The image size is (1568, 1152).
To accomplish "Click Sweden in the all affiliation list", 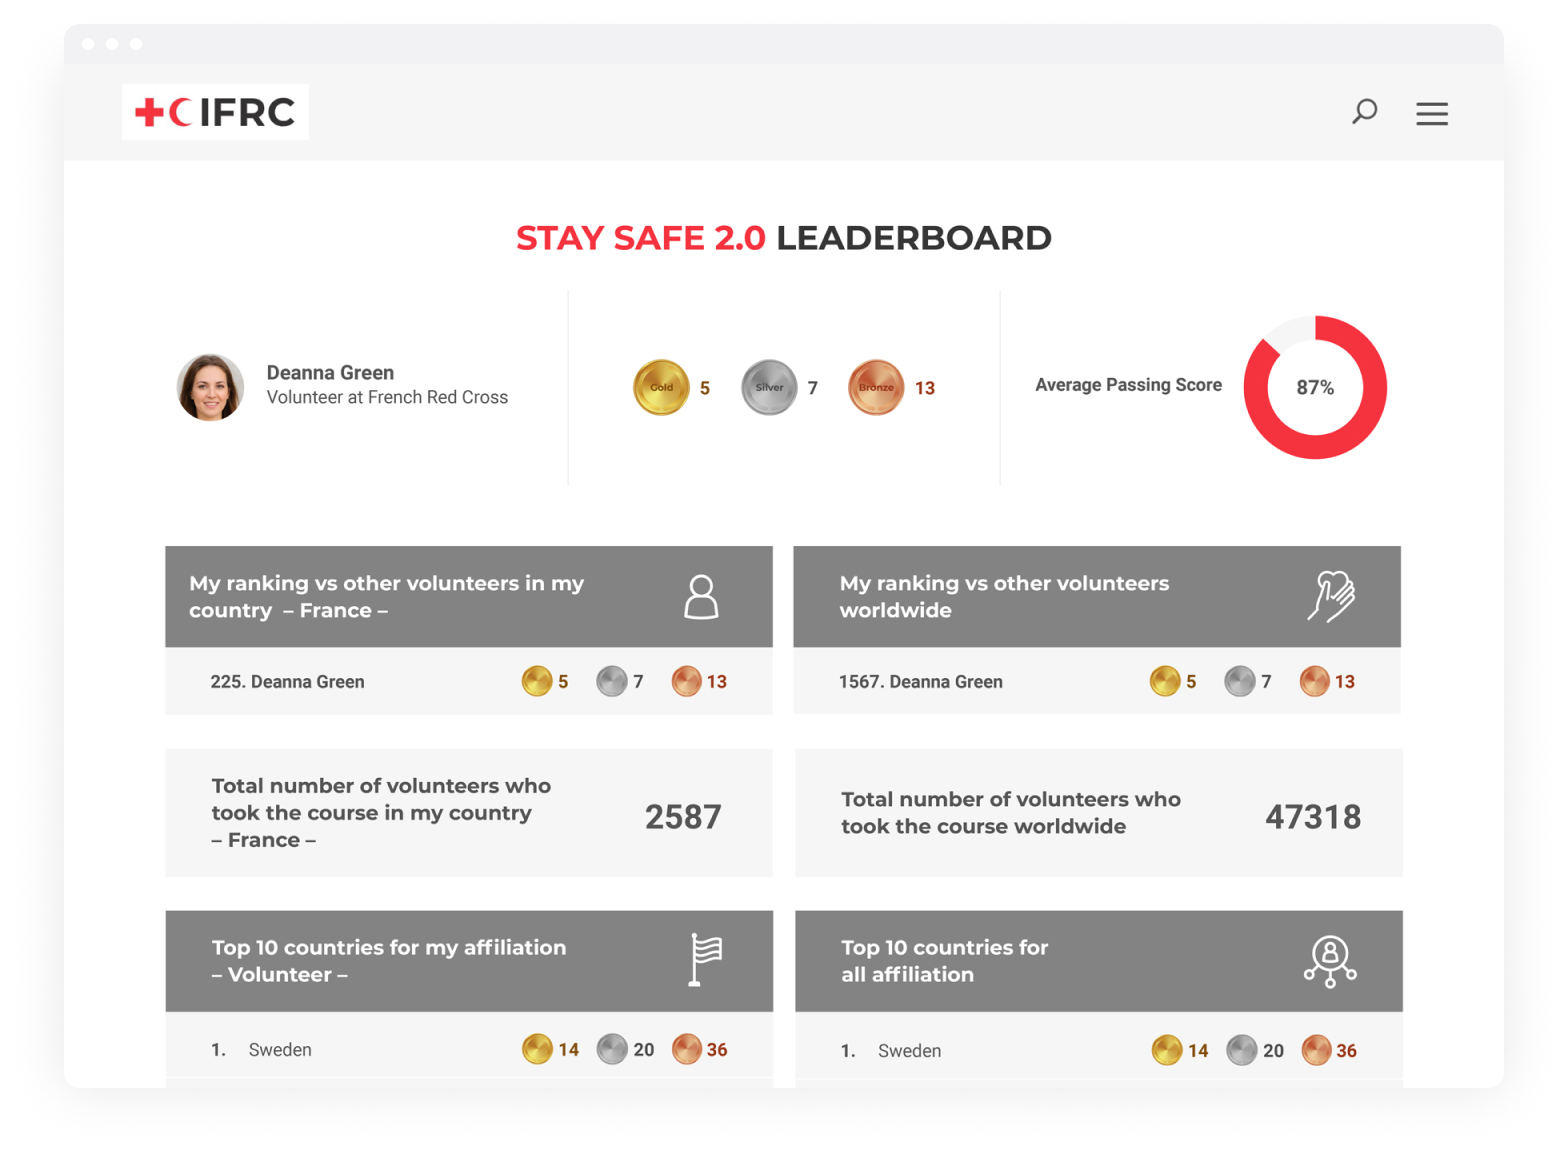I will pyautogui.click(x=909, y=1051).
